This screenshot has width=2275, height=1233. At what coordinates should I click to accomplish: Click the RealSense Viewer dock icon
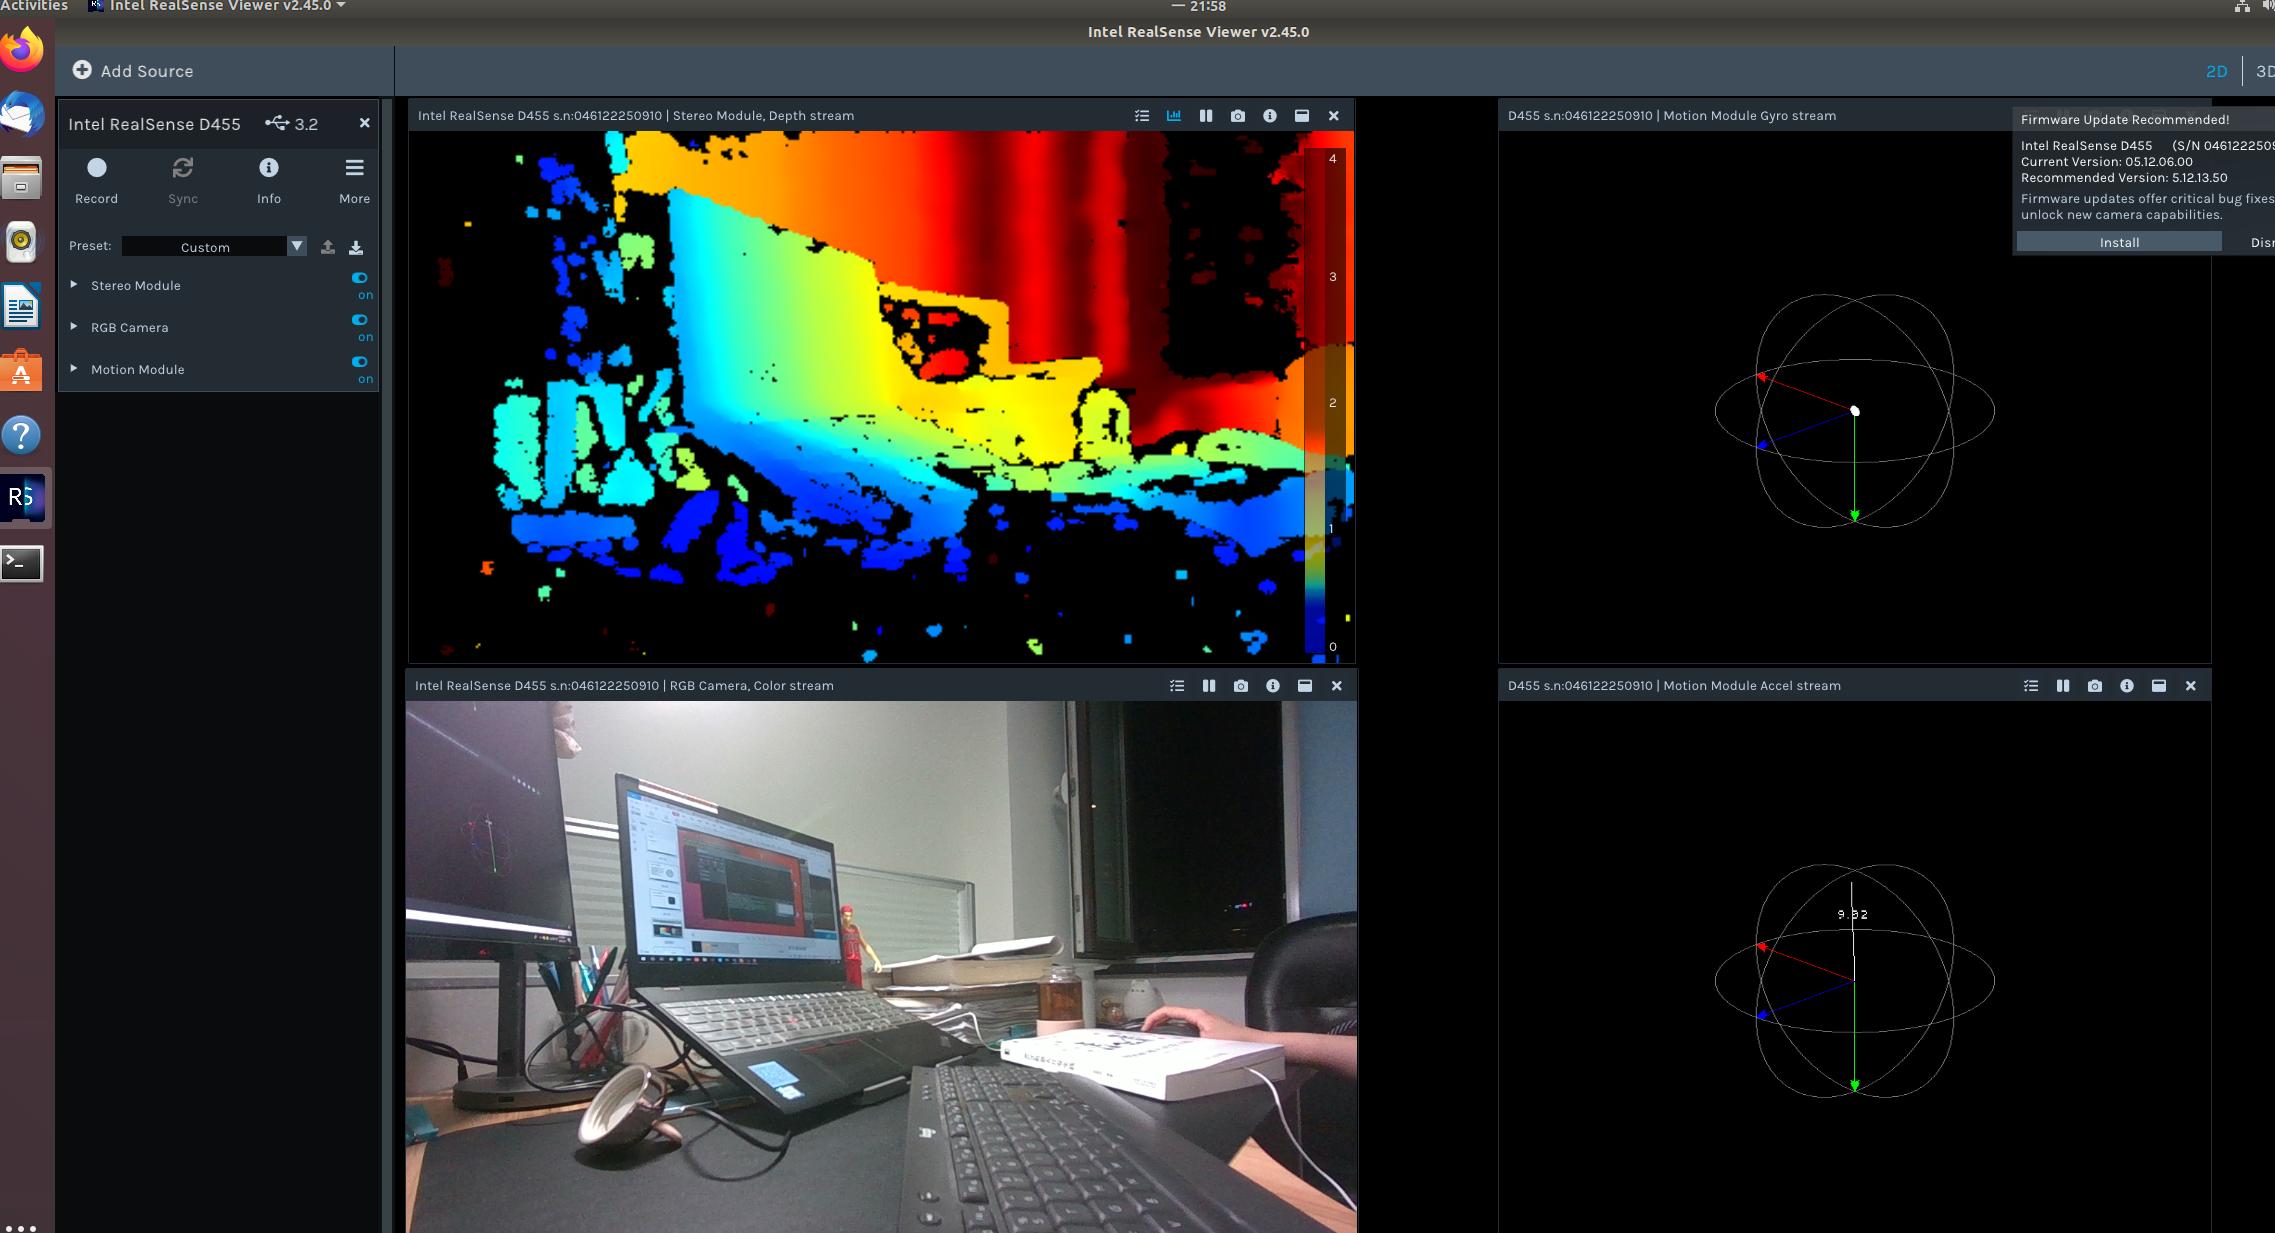coord(22,498)
